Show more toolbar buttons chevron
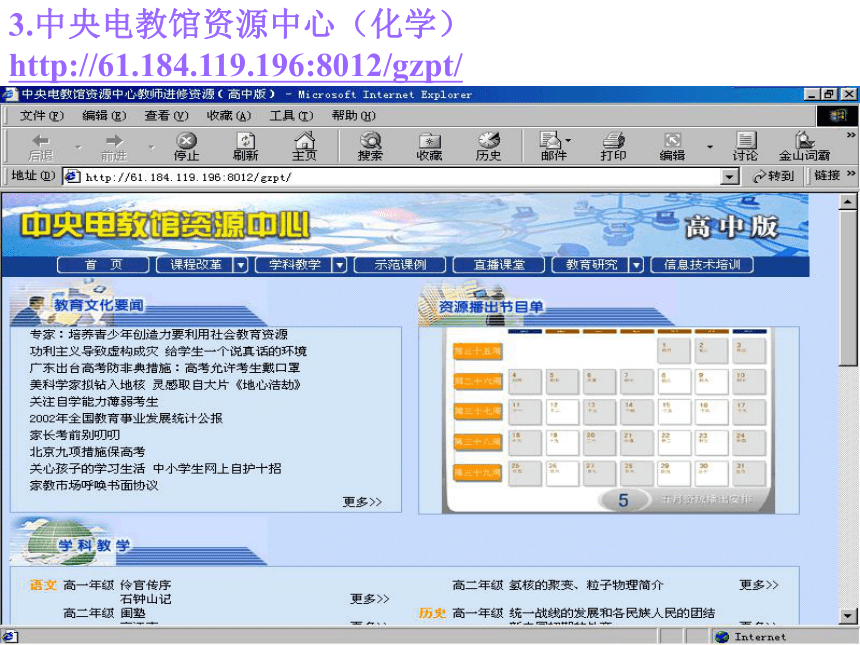The width and height of the screenshot is (860, 645). (x=851, y=135)
